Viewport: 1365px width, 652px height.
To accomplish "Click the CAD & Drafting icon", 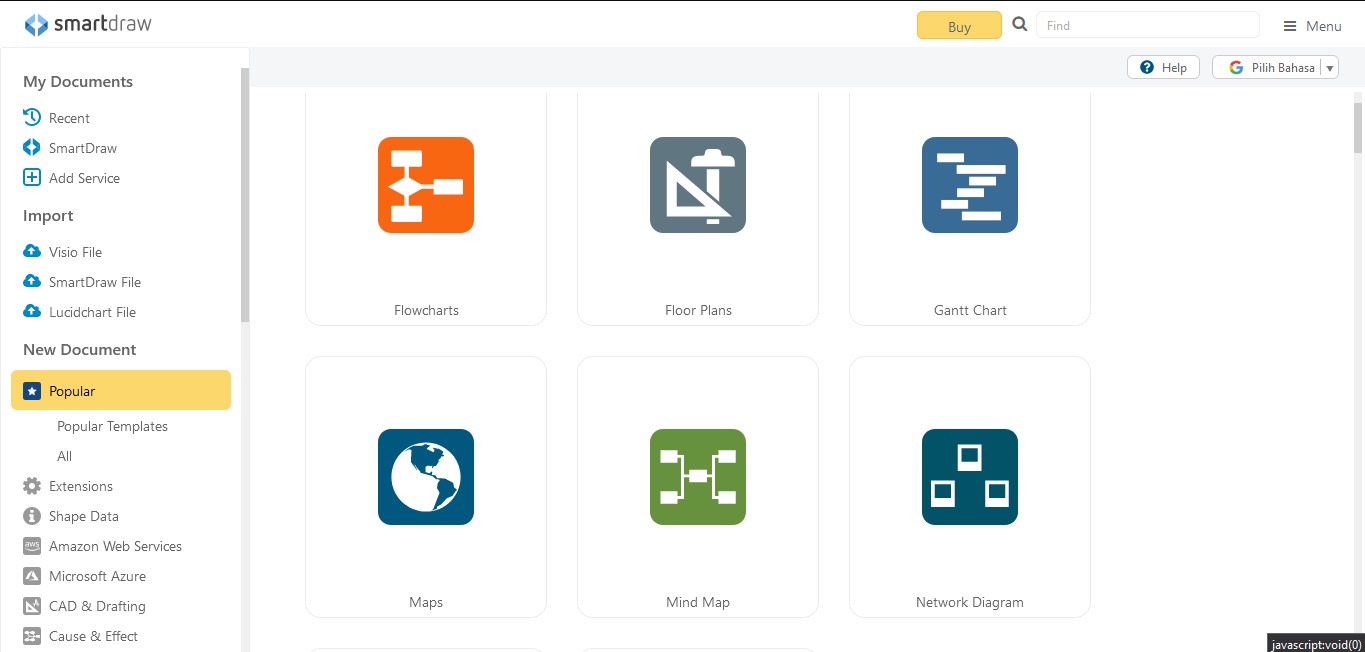I will [32, 606].
